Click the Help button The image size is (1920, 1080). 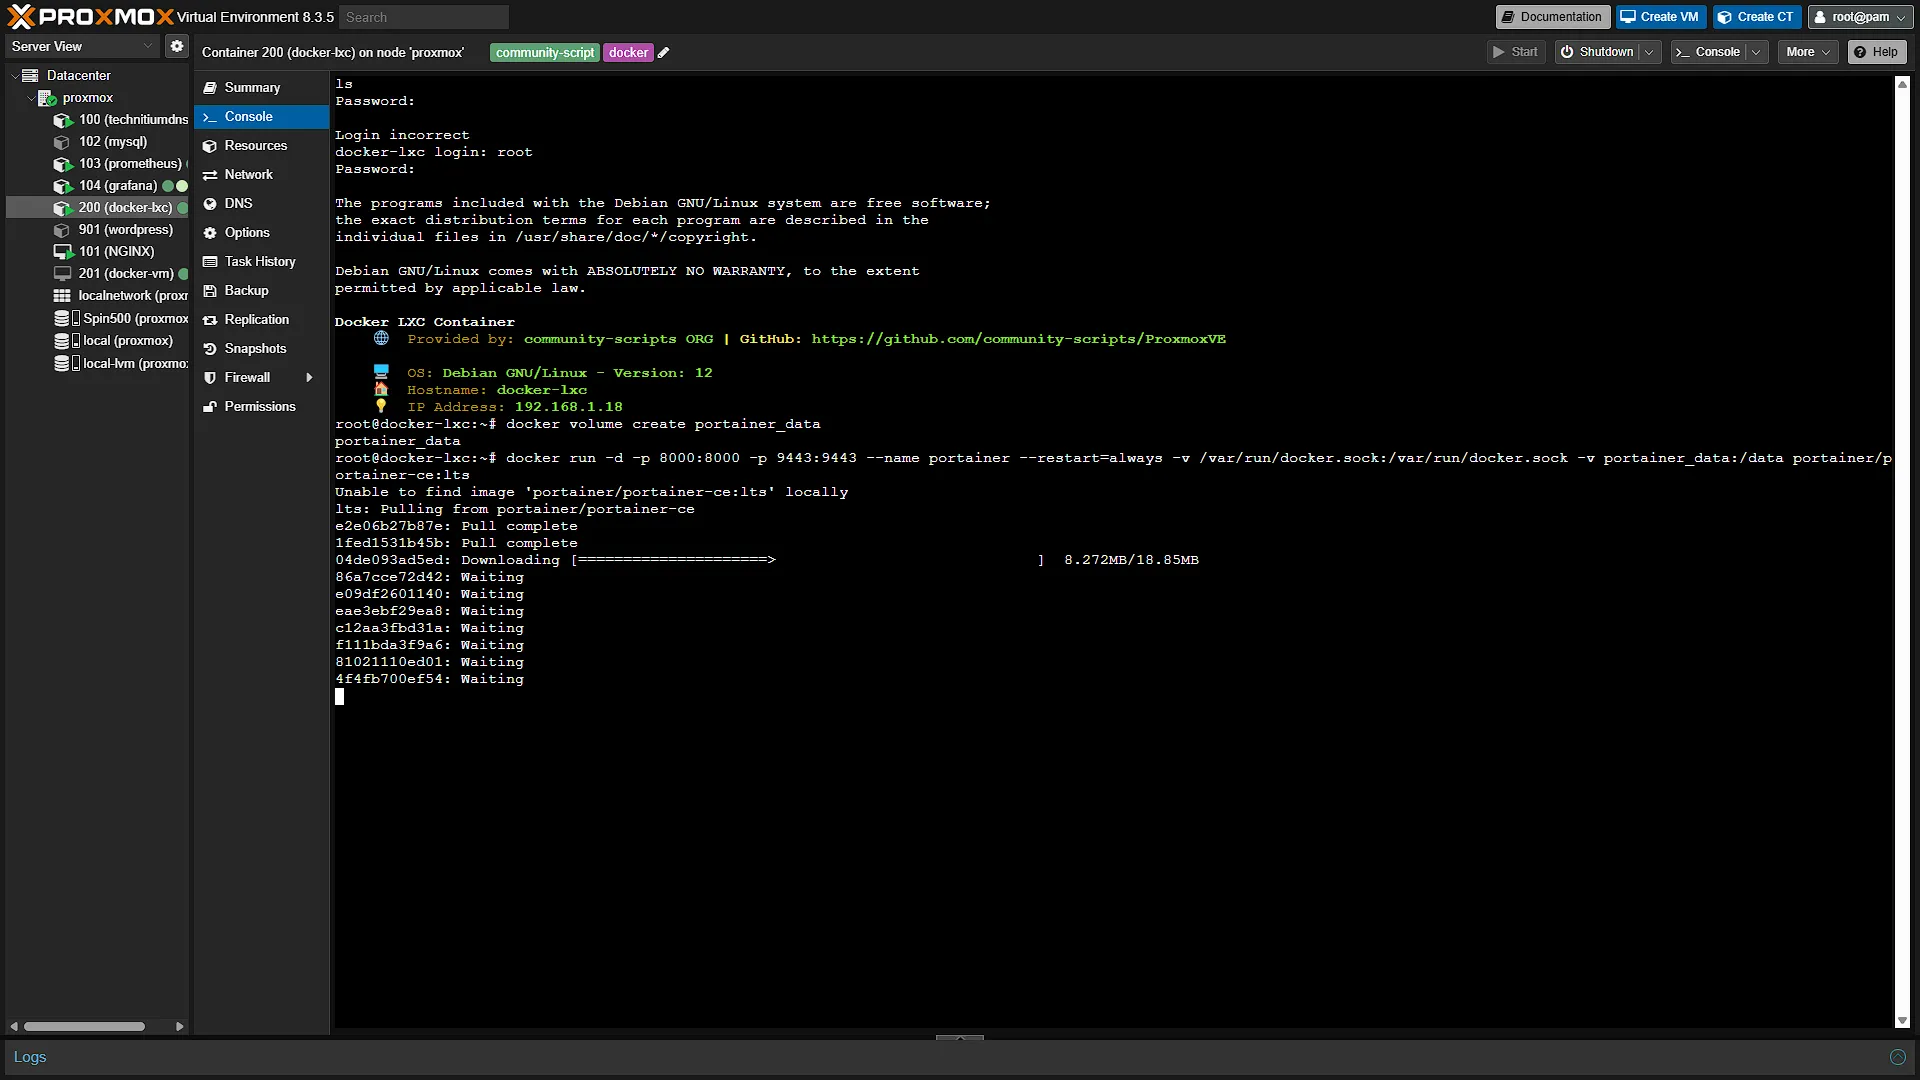pyautogui.click(x=1877, y=52)
